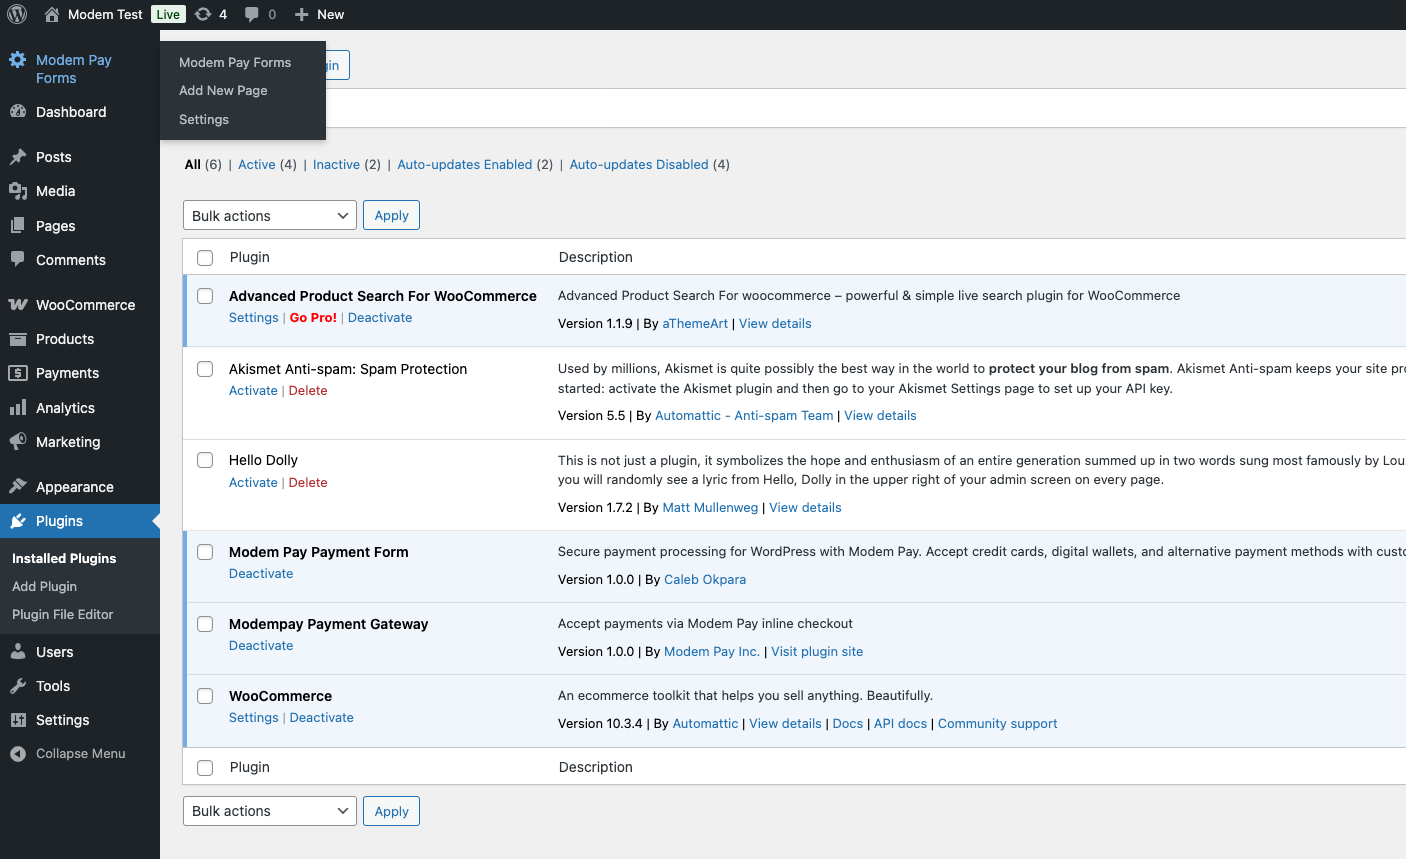
Task: Click the top Apply button
Action: tap(391, 216)
